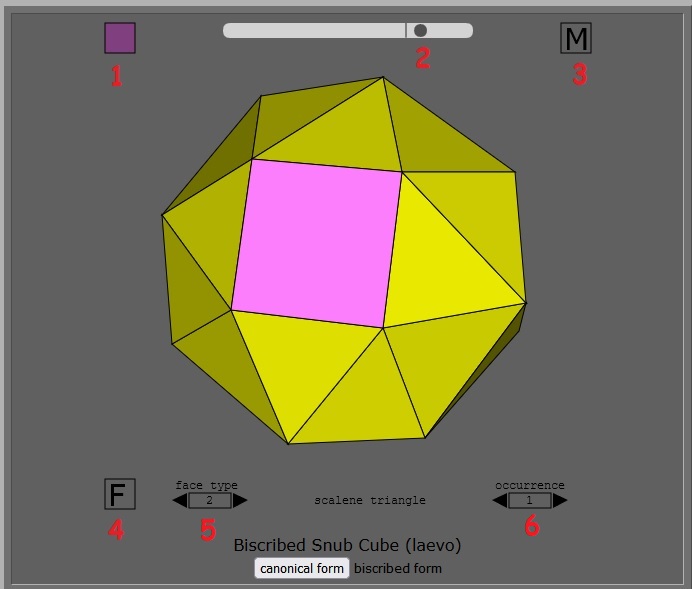The height and width of the screenshot is (589, 693).
Task: Increase occurrence with right arrow
Action: [560, 501]
